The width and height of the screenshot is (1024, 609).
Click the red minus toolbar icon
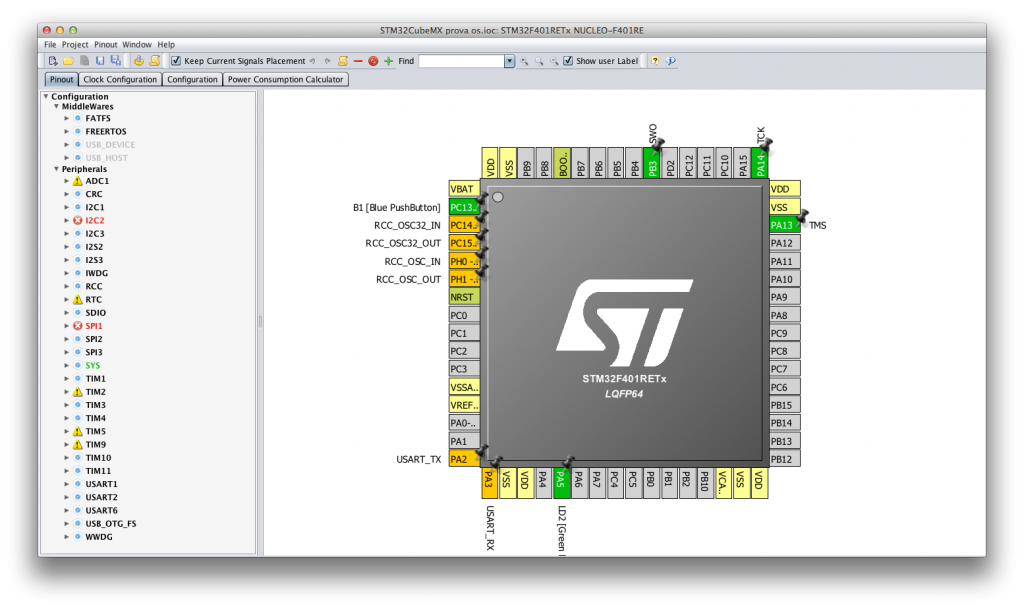coord(358,61)
